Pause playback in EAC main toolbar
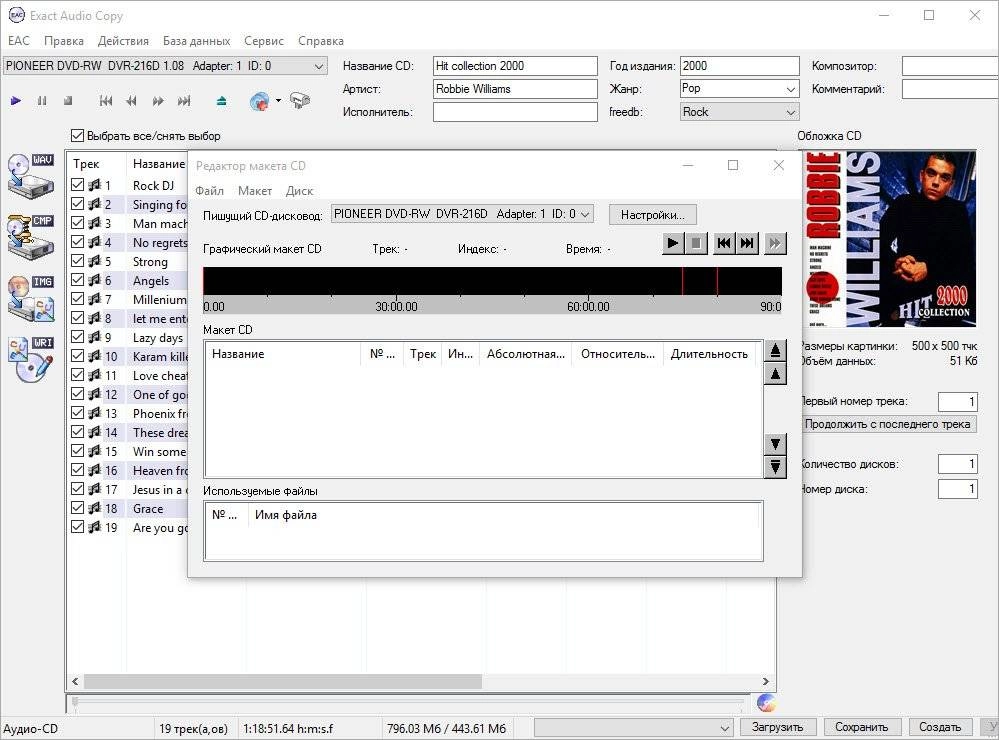 [x=42, y=101]
